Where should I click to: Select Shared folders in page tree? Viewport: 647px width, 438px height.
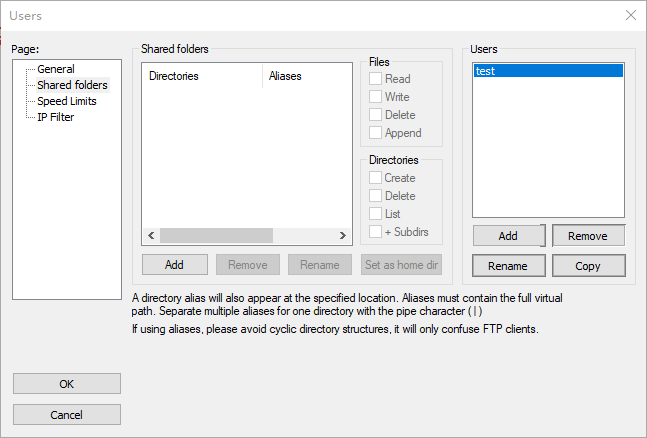coord(72,85)
